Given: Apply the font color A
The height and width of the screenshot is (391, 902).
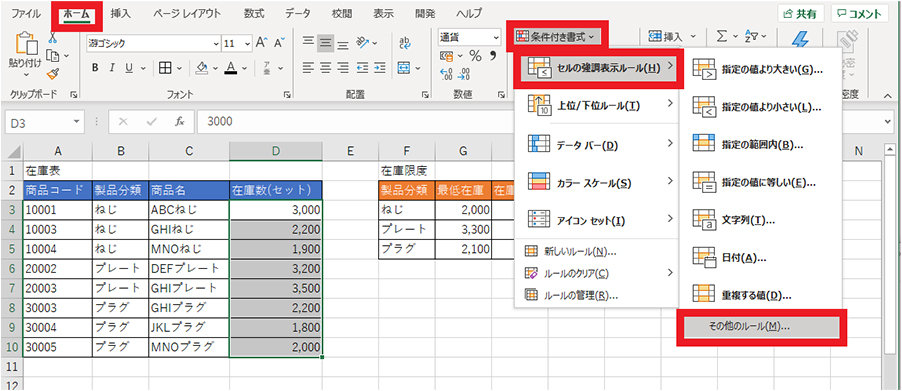Looking at the screenshot, I should (x=231, y=68).
